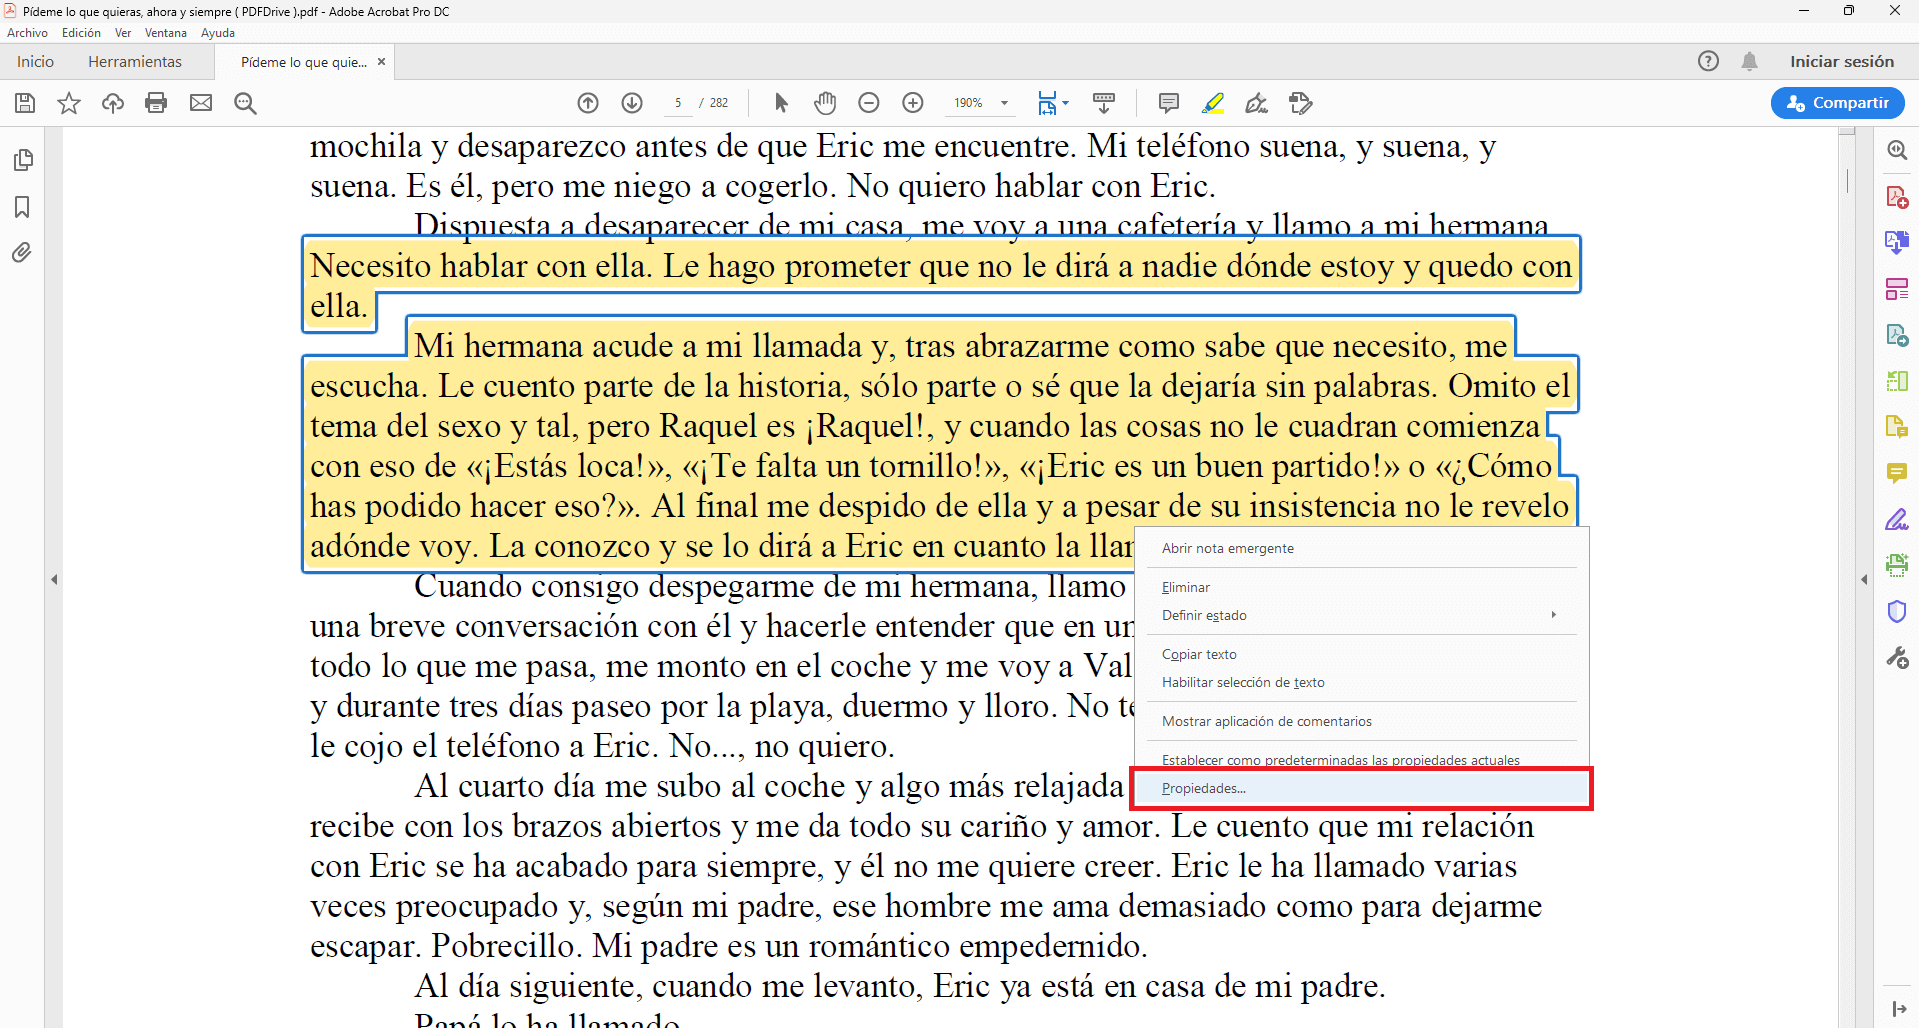Choose Copiar texto option
Image resolution: width=1919 pixels, height=1028 pixels.
click(x=1360, y=654)
